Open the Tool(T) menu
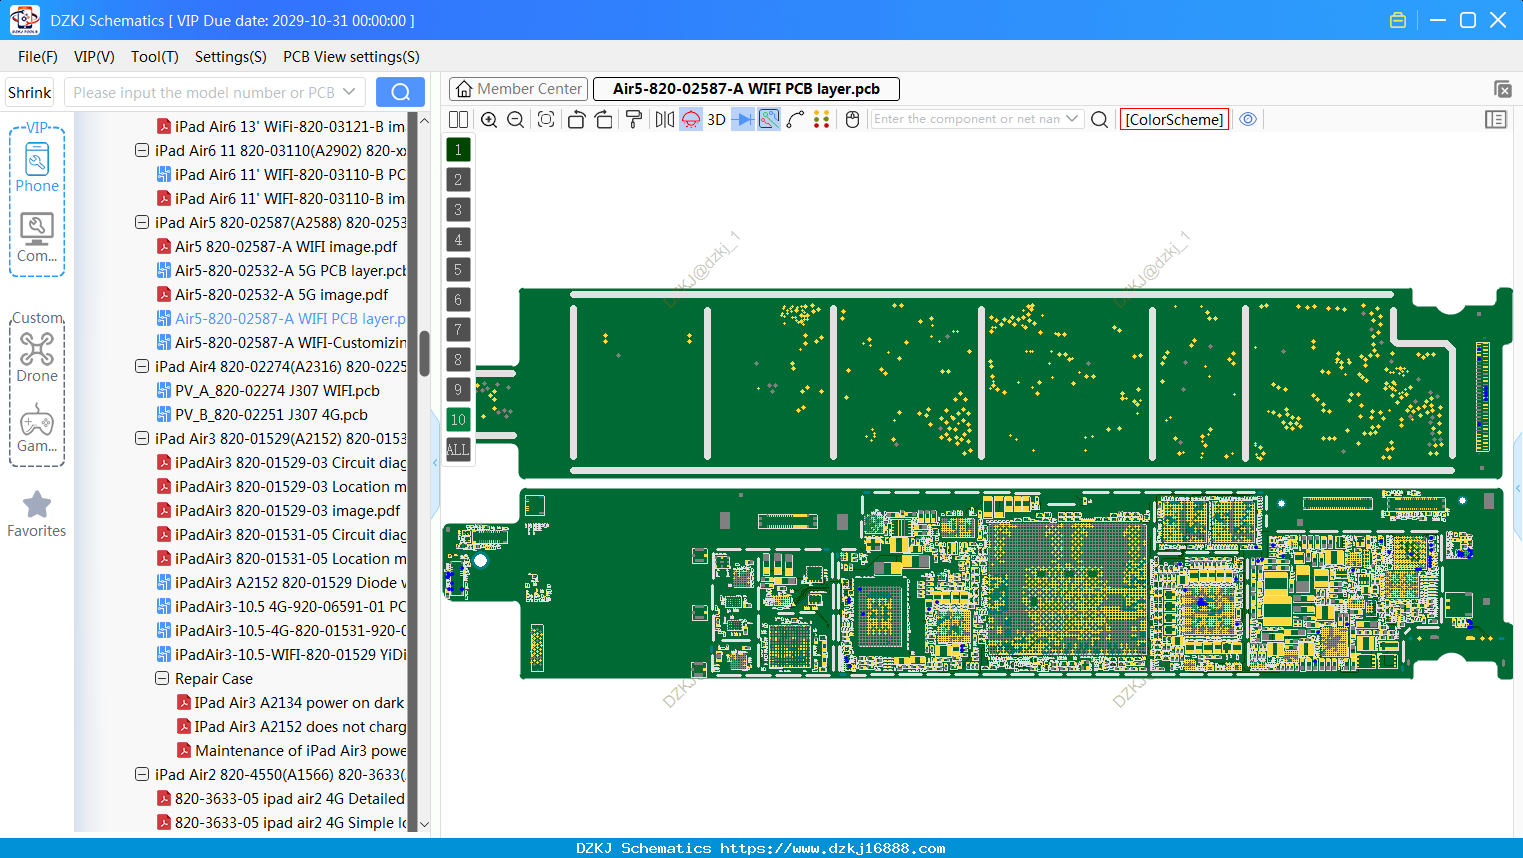Screen dimensions: 1523x858 [x=155, y=57]
